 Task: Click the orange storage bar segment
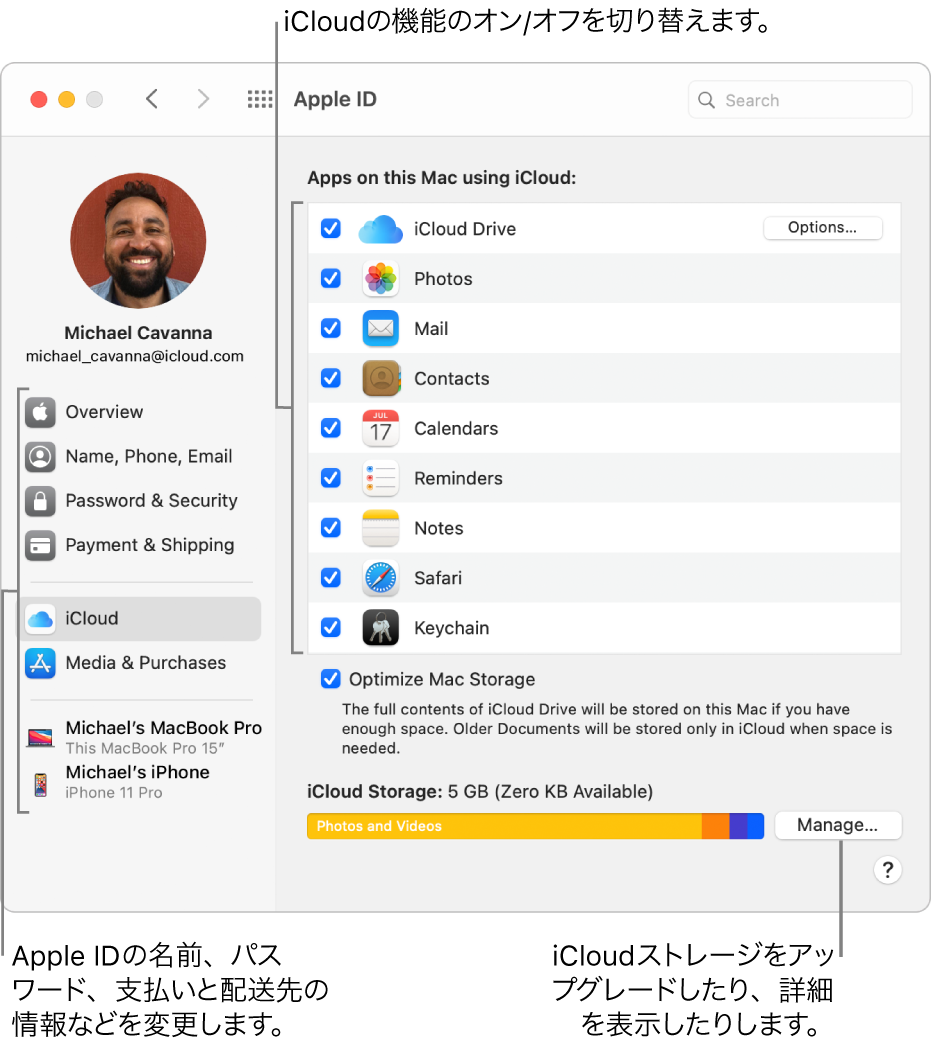point(716,826)
